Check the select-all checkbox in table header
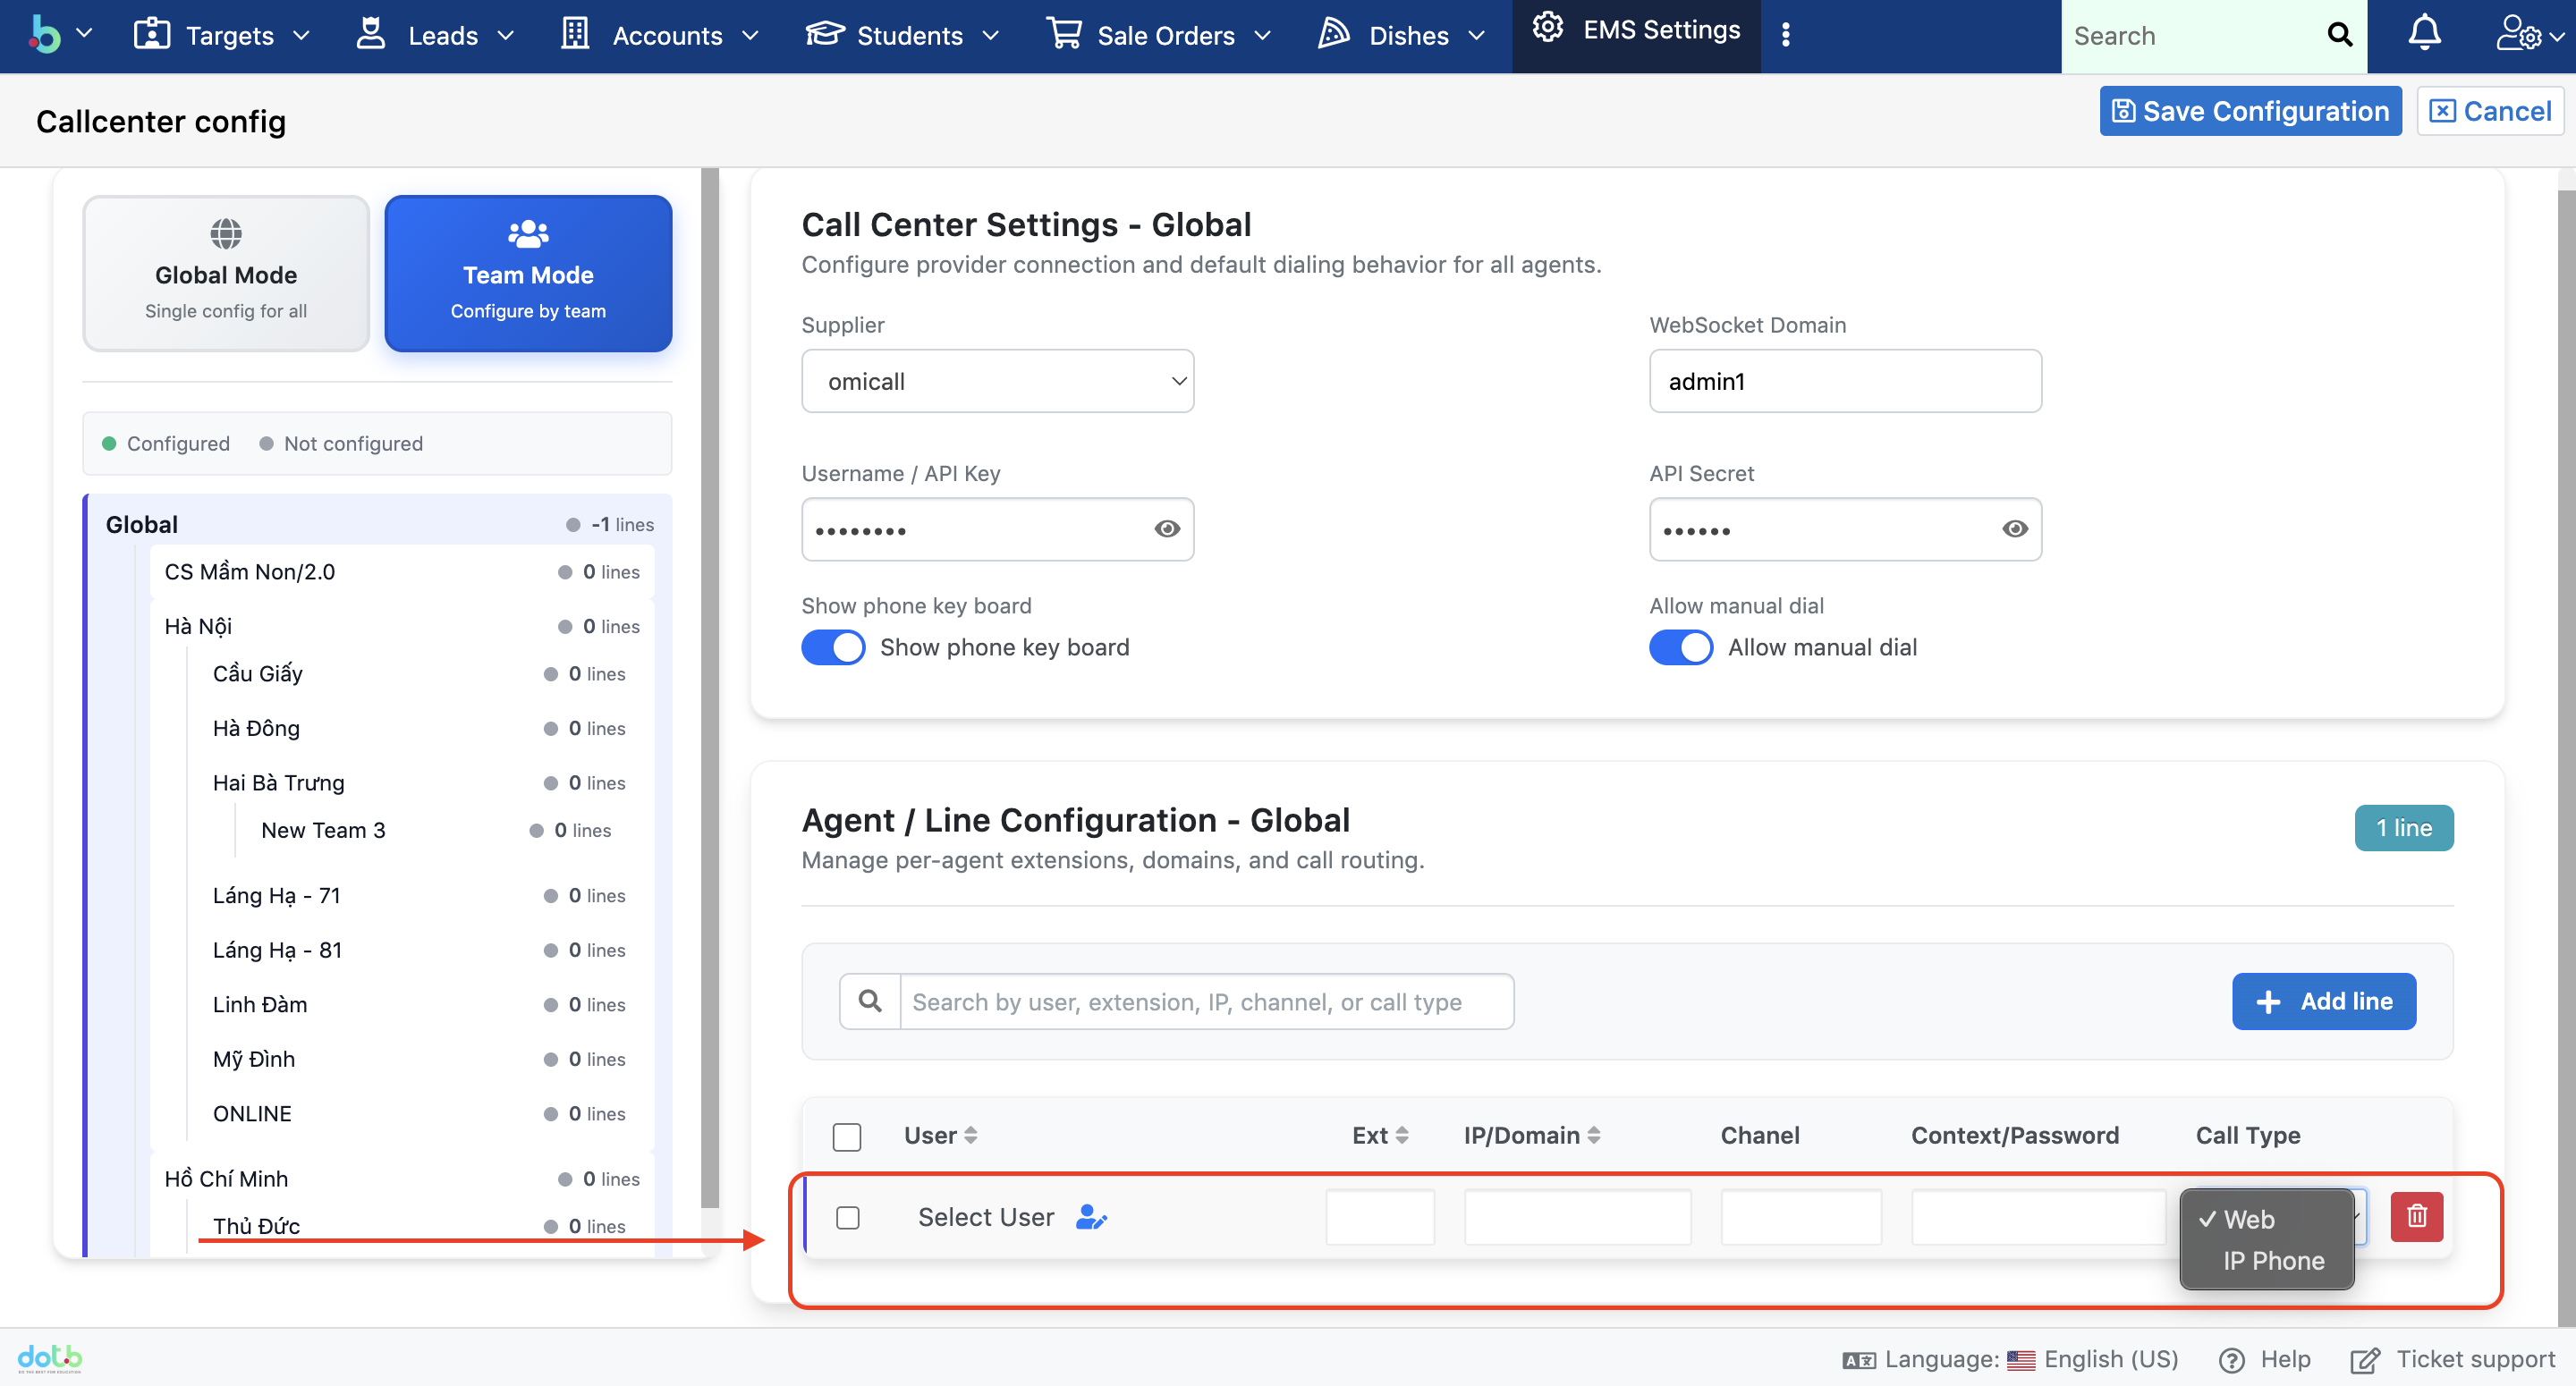Screen dimensions: 2576x1386 pyautogui.click(x=847, y=1136)
